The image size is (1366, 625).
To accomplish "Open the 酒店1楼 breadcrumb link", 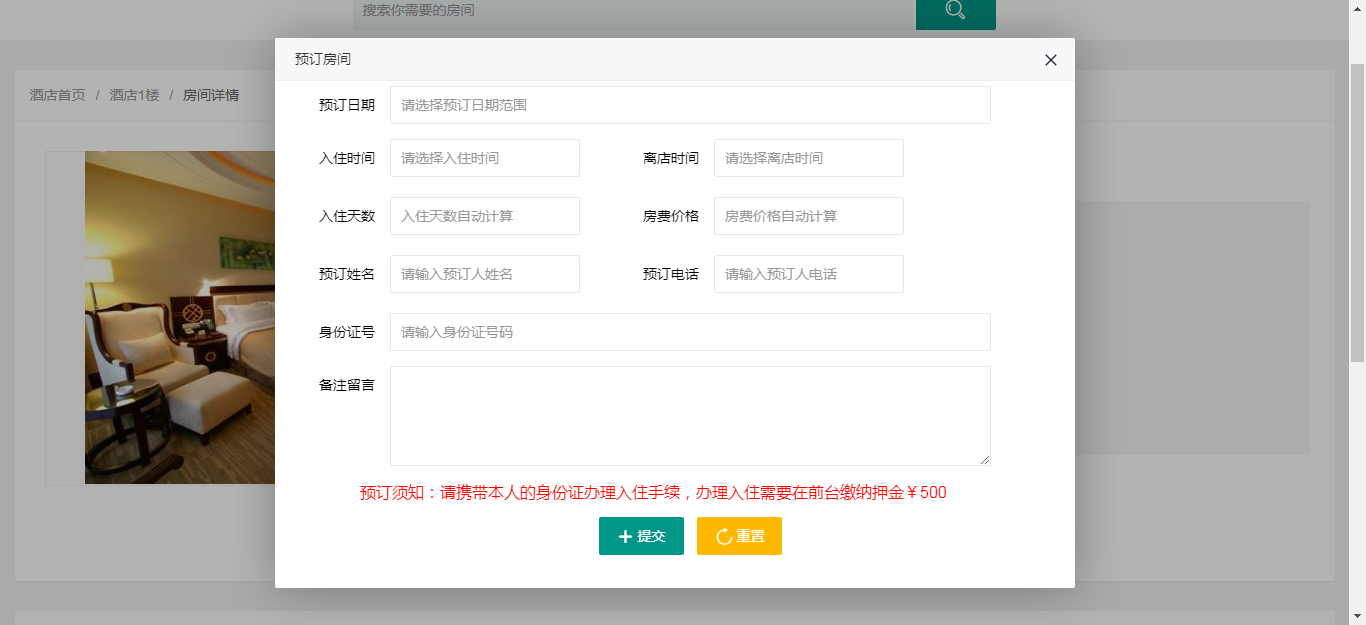I will coord(134,95).
